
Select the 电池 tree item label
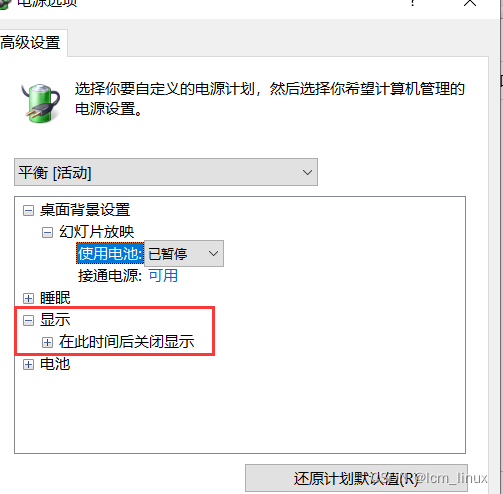[55, 364]
